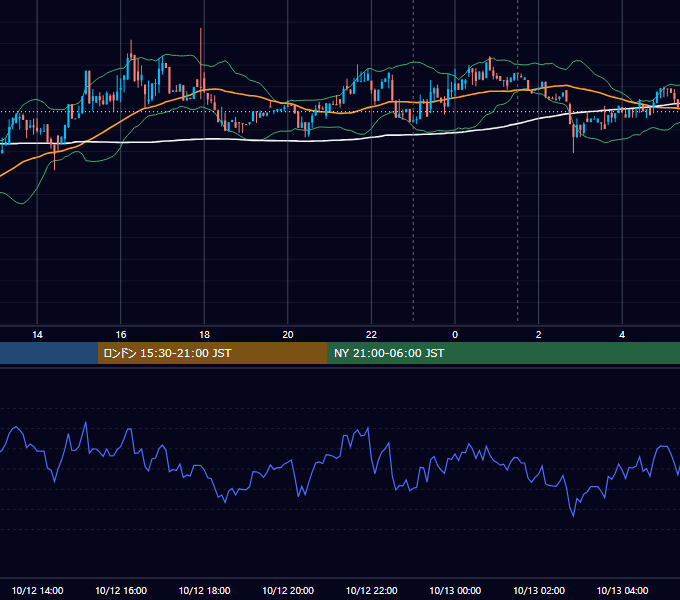This screenshot has width=680, height=600.
Task: Click the 2 hour label on price chart axis
Action: [x=539, y=335]
